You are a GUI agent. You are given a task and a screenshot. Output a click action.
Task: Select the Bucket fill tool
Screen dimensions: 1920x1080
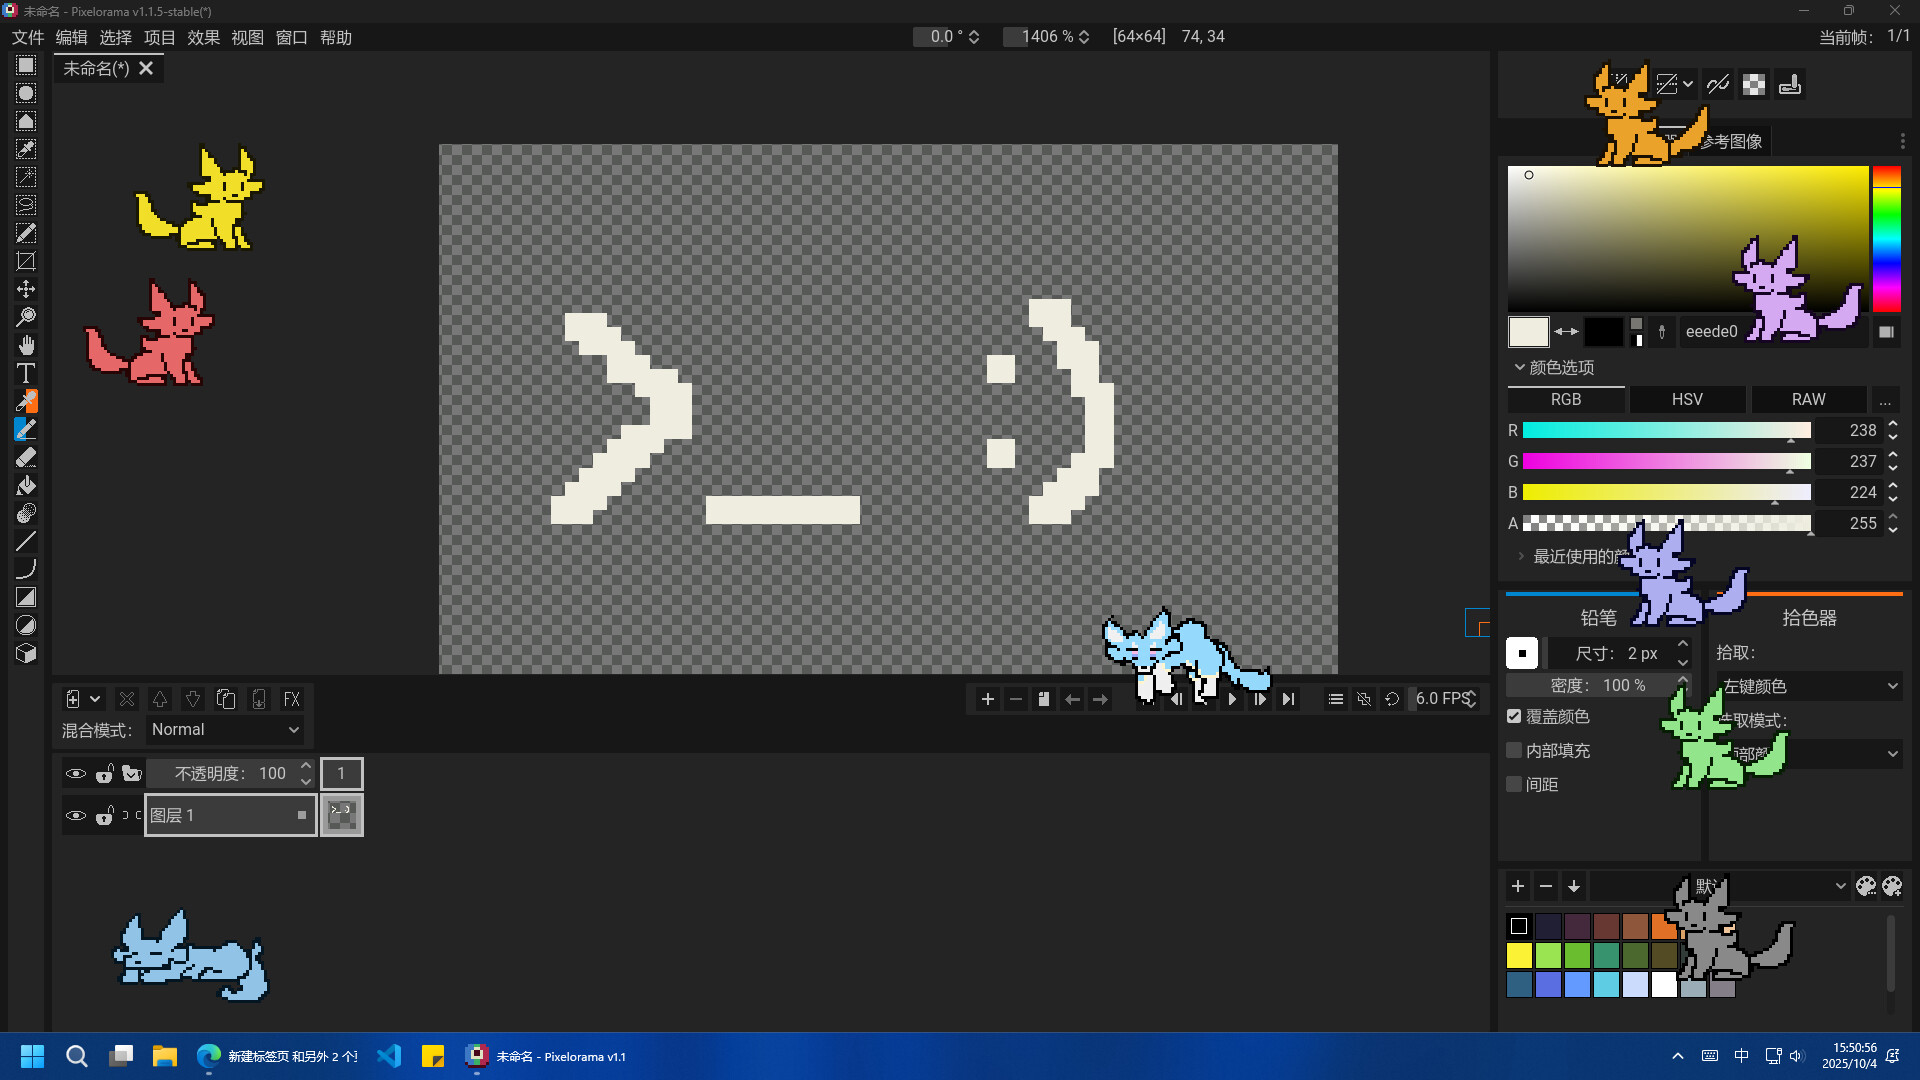point(26,486)
